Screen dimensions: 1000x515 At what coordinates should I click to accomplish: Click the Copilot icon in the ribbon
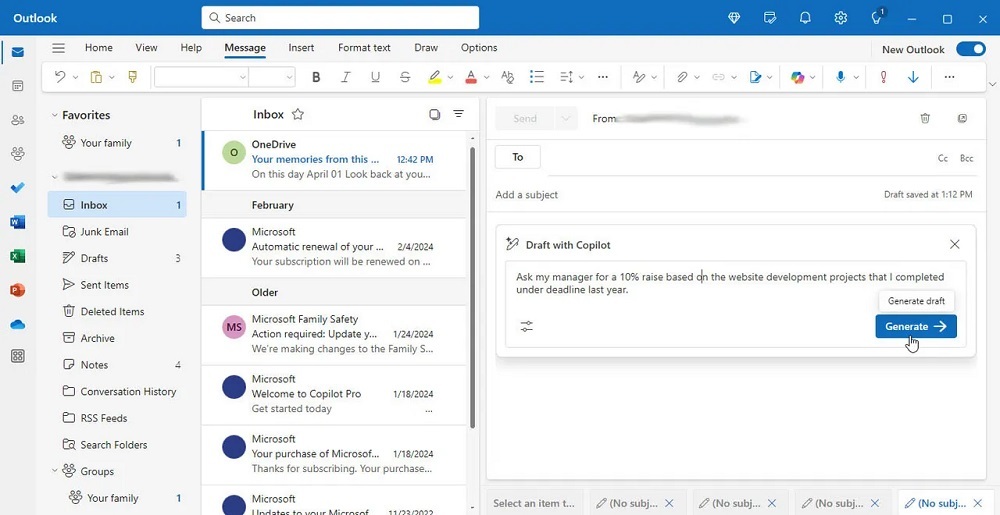[798, 77]
